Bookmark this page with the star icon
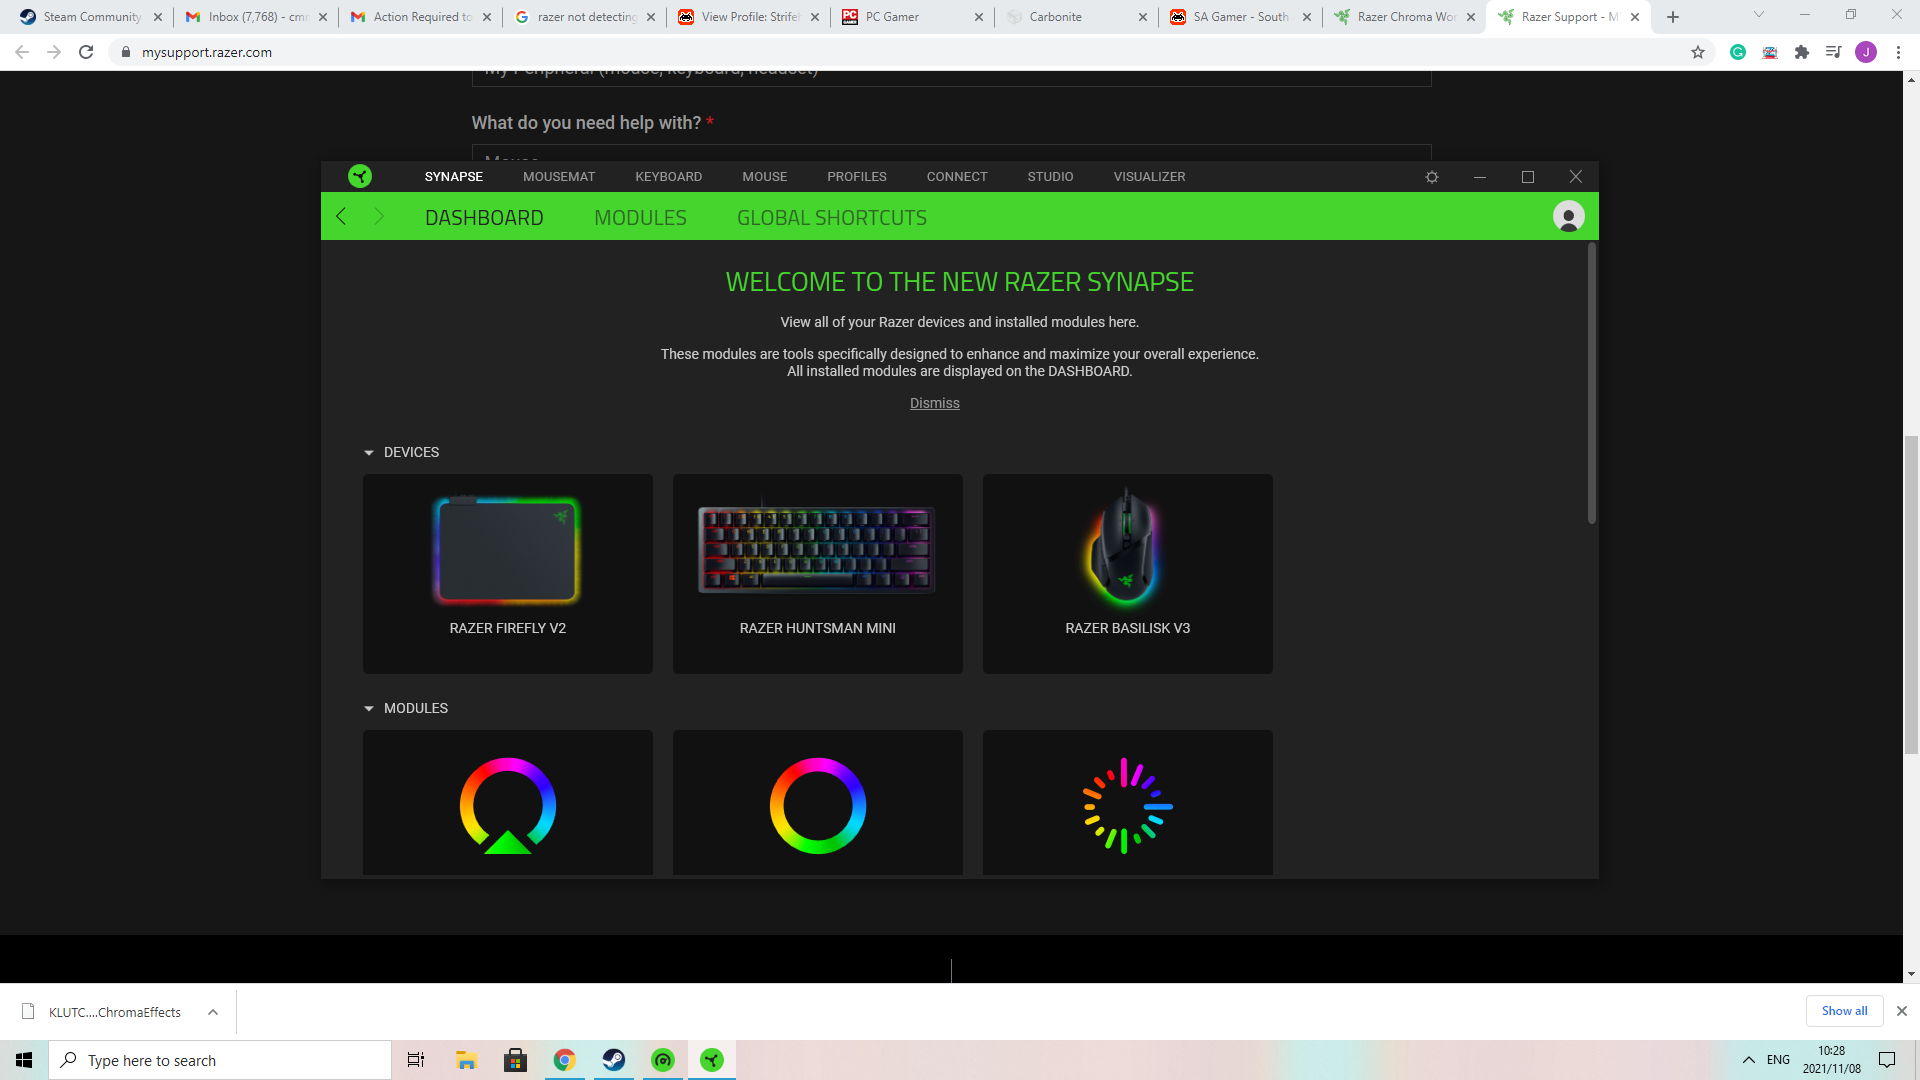 click(x=1698, y=52)
